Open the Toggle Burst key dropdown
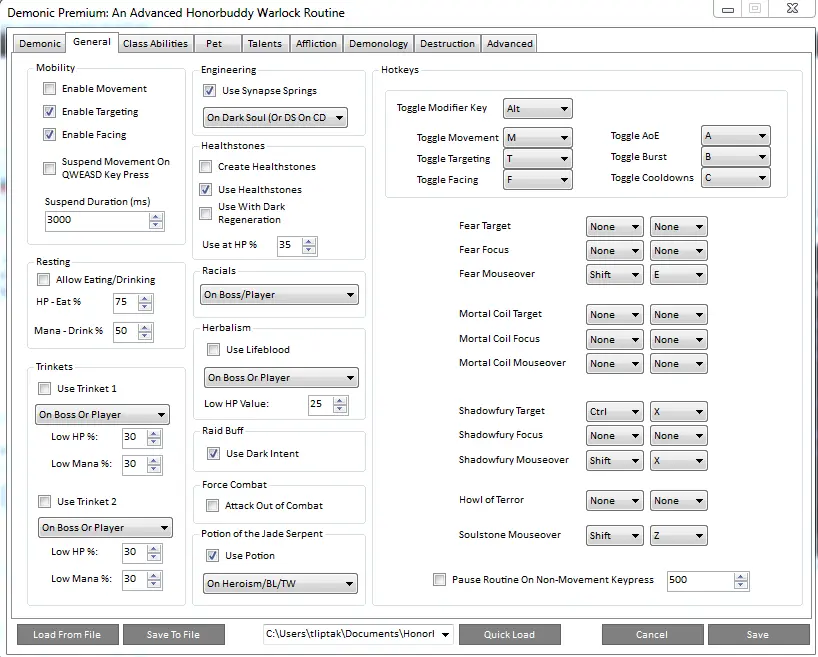818x657 pixels. [736, 157]
